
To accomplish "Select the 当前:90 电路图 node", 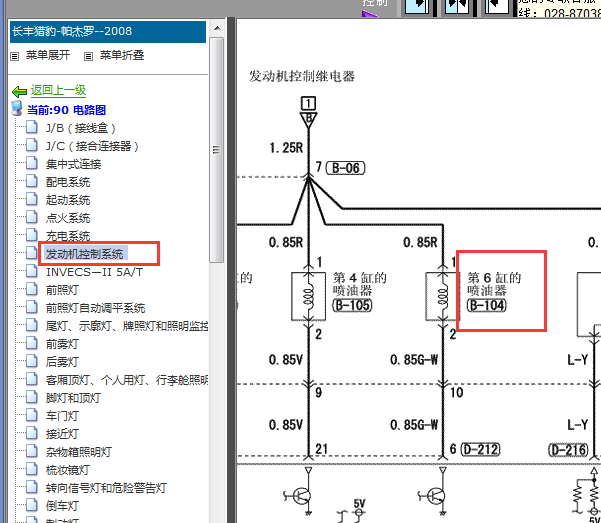I will tap(66, 110).
